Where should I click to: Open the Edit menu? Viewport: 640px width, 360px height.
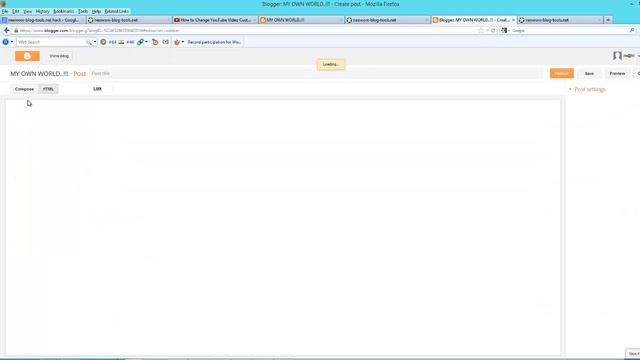point(16,11)
